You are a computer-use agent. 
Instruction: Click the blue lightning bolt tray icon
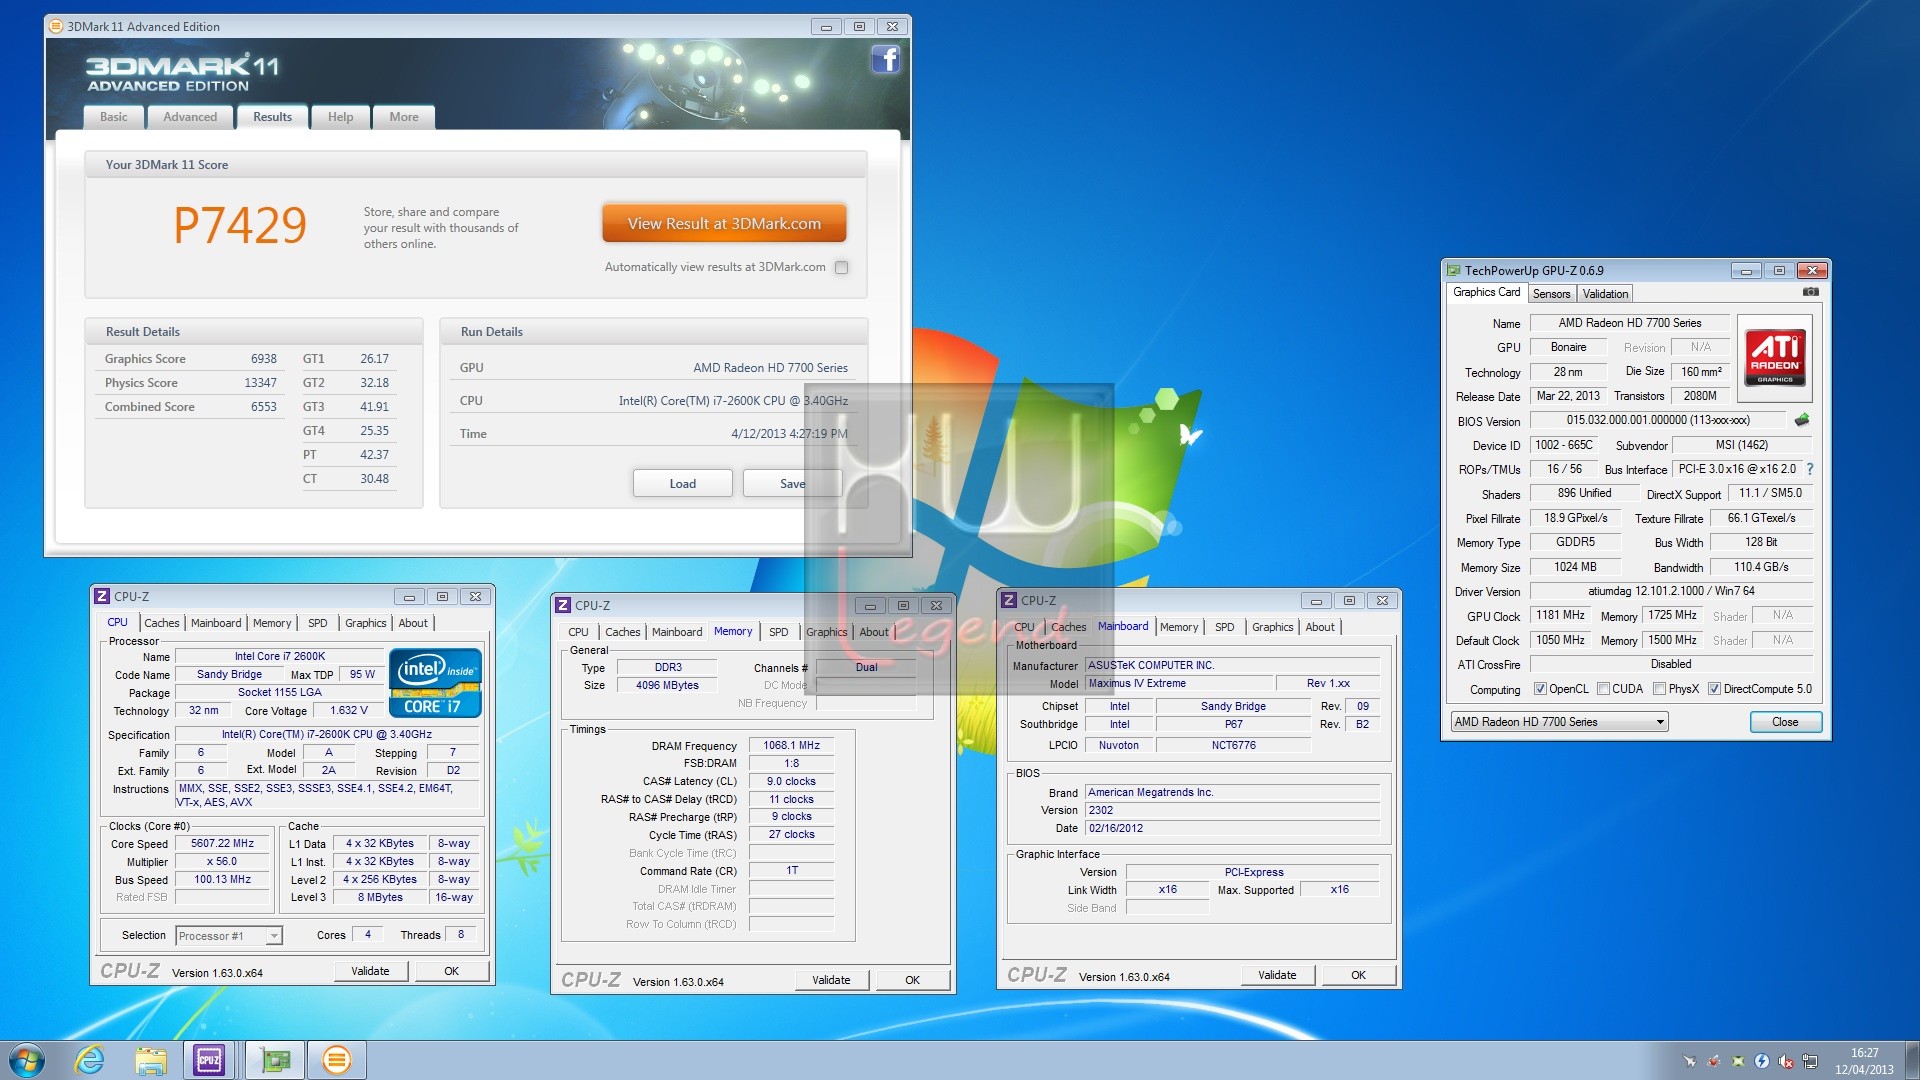pos(1762,1061)
